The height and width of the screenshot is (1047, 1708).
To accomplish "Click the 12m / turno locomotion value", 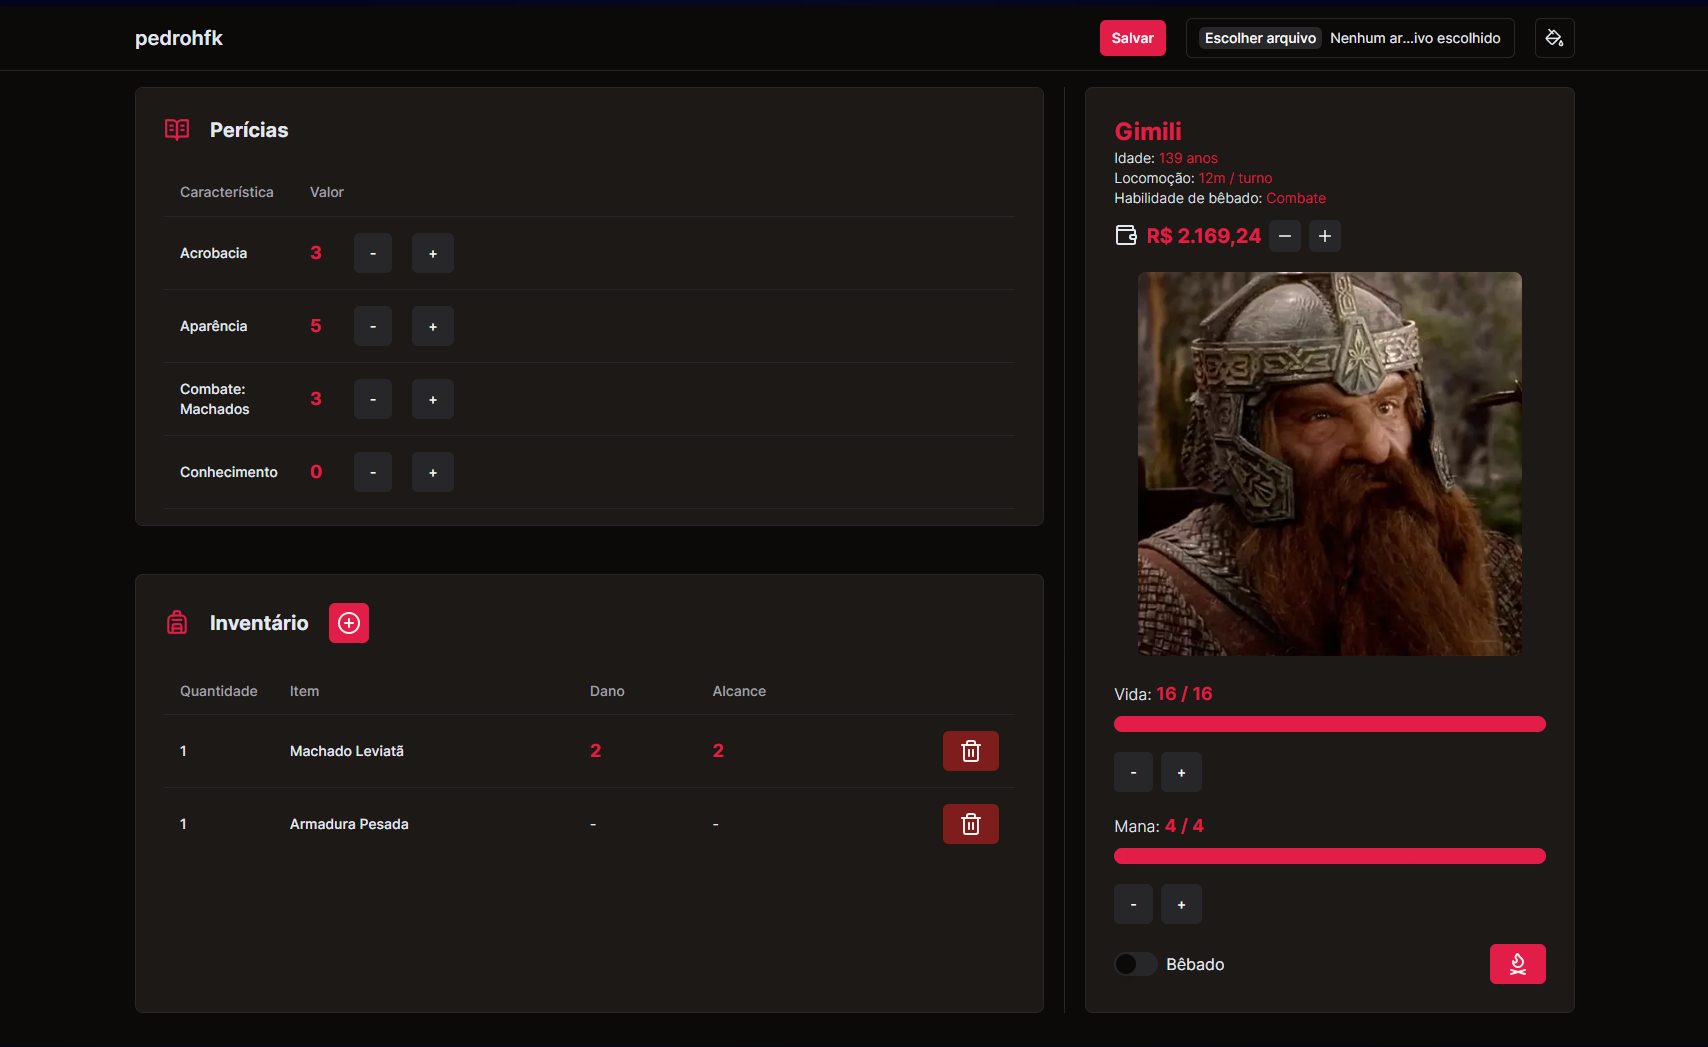I will tap(1235, 178).
